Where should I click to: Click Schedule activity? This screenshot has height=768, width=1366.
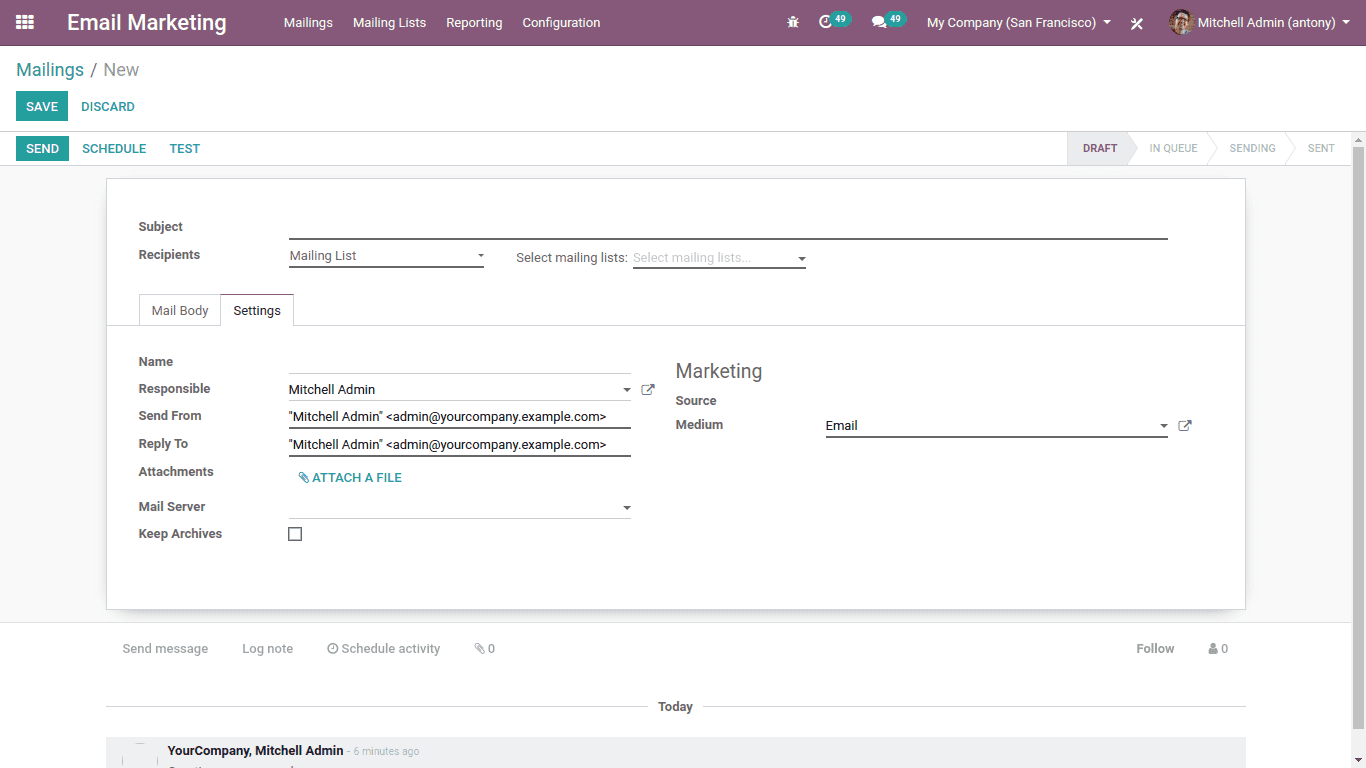click(384, 649)
